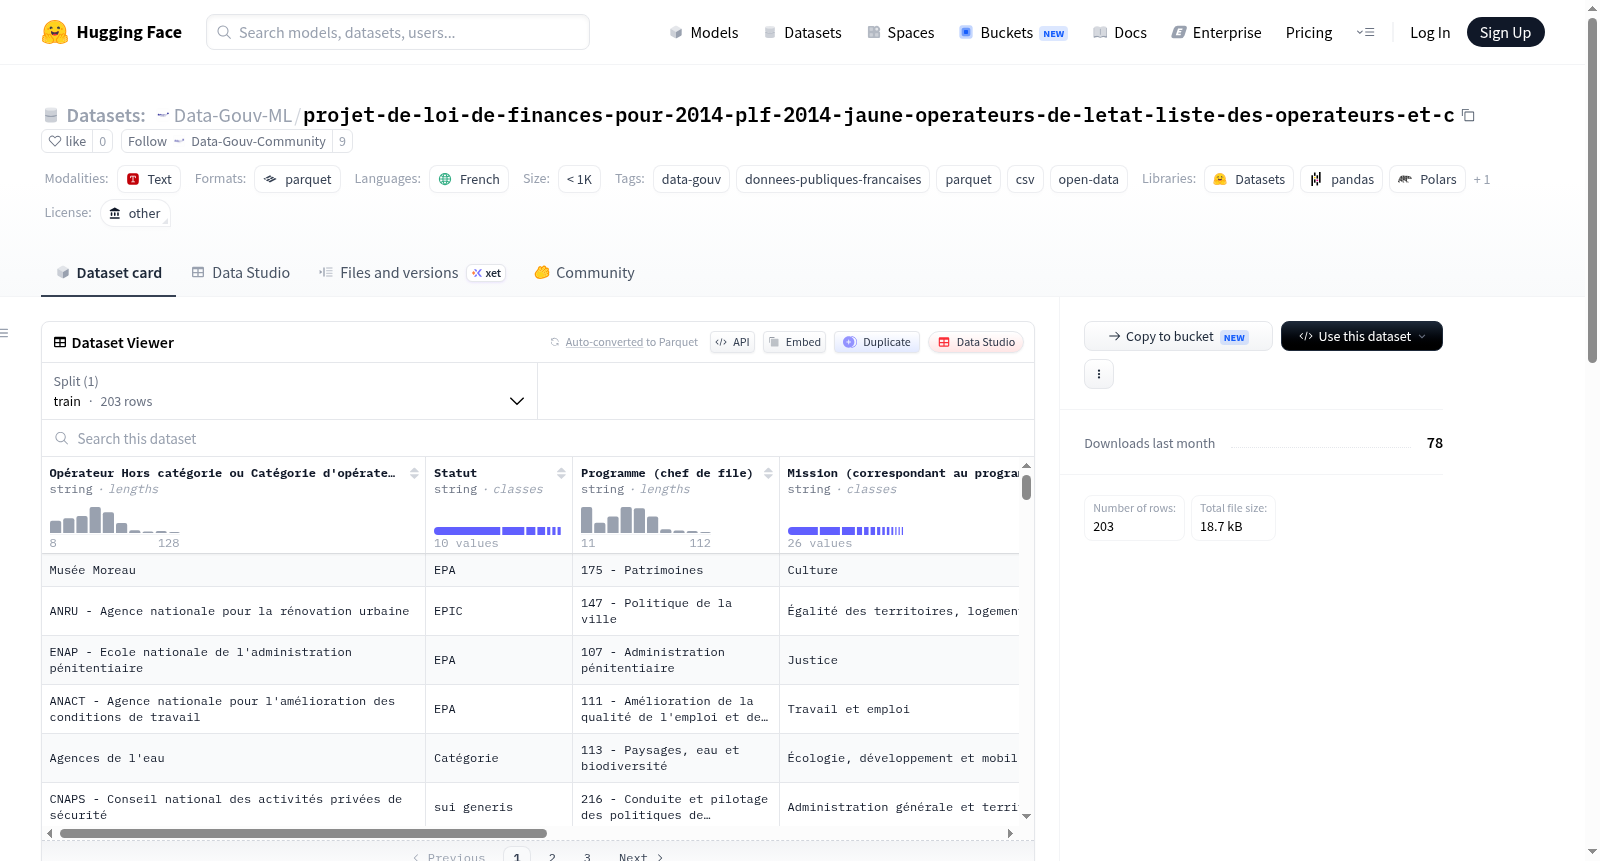
Task: Select the sui generis cell
Action: (x=499, y=807)
